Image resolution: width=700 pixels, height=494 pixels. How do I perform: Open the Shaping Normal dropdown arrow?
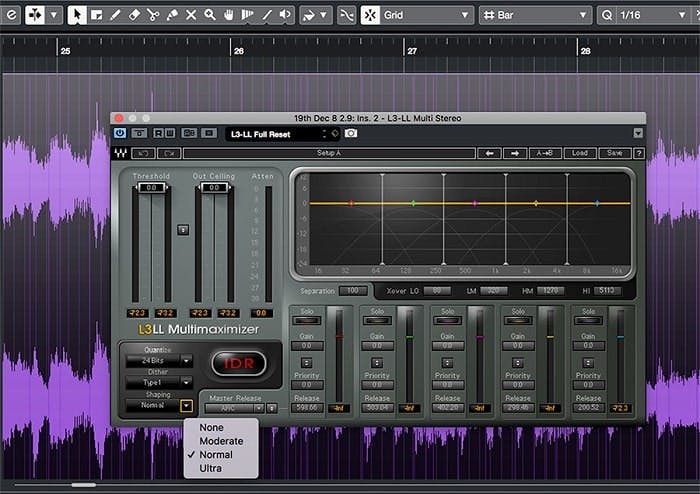(x=186, y=406)
